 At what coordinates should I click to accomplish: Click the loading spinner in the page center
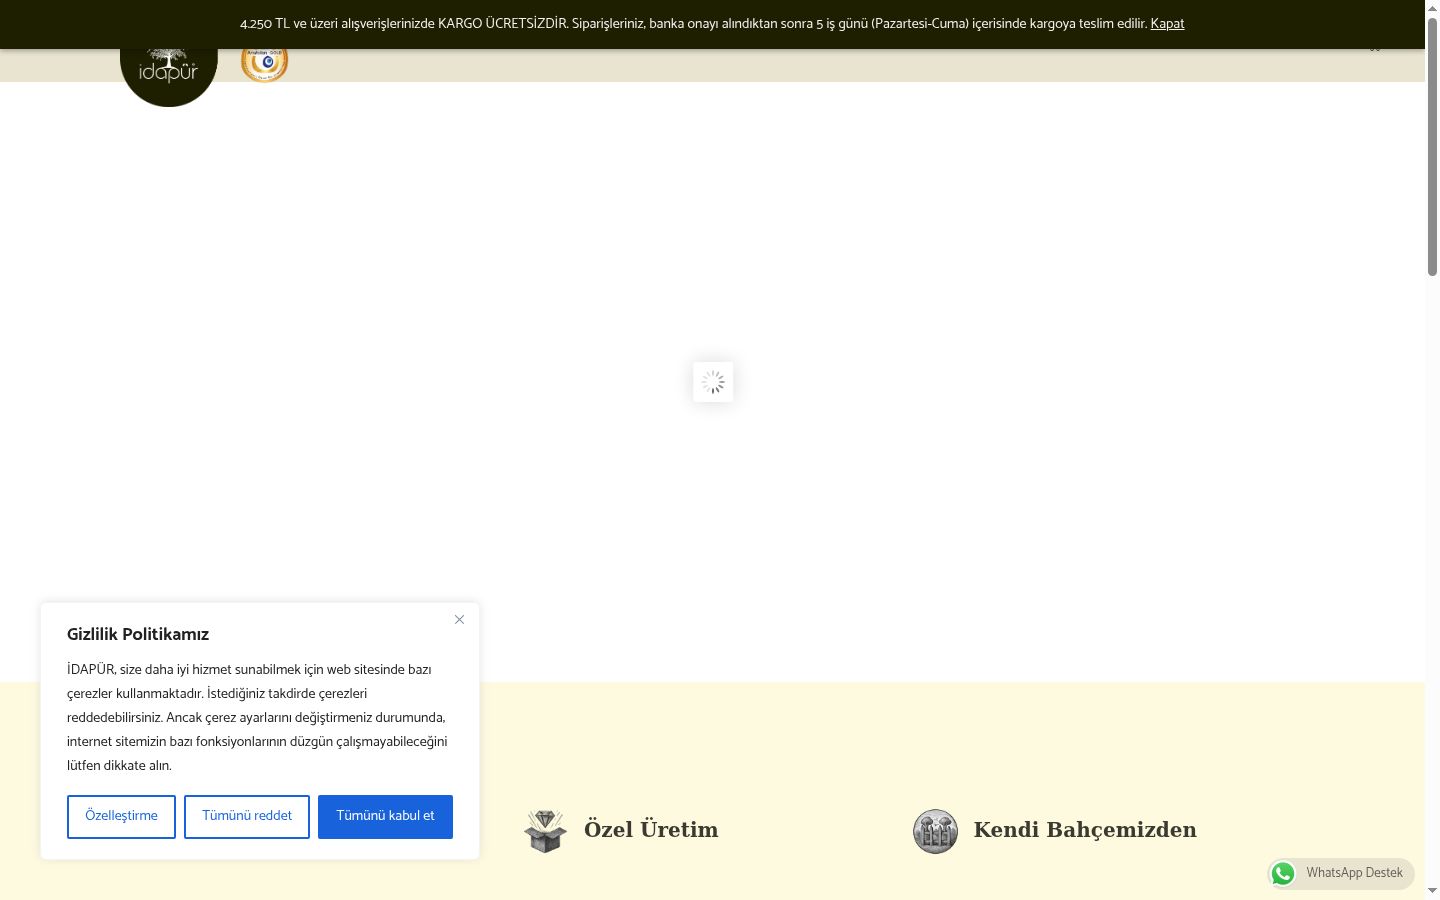click(713, 382)
